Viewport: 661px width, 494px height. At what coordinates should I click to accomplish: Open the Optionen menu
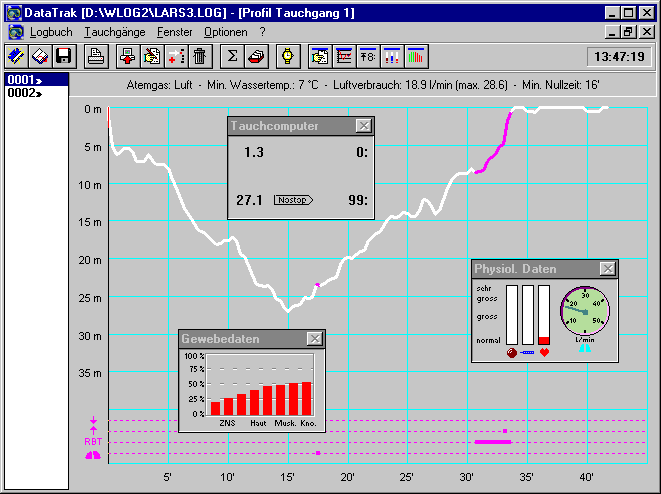225,32
